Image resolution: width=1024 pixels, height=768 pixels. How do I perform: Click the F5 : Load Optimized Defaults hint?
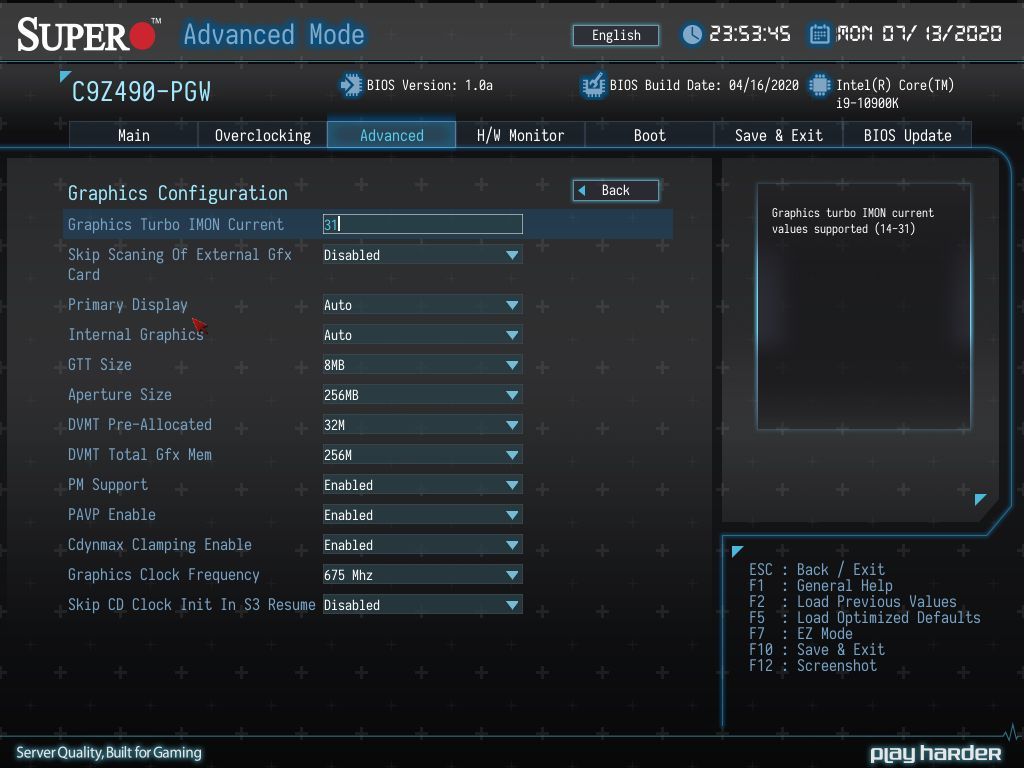865,618
